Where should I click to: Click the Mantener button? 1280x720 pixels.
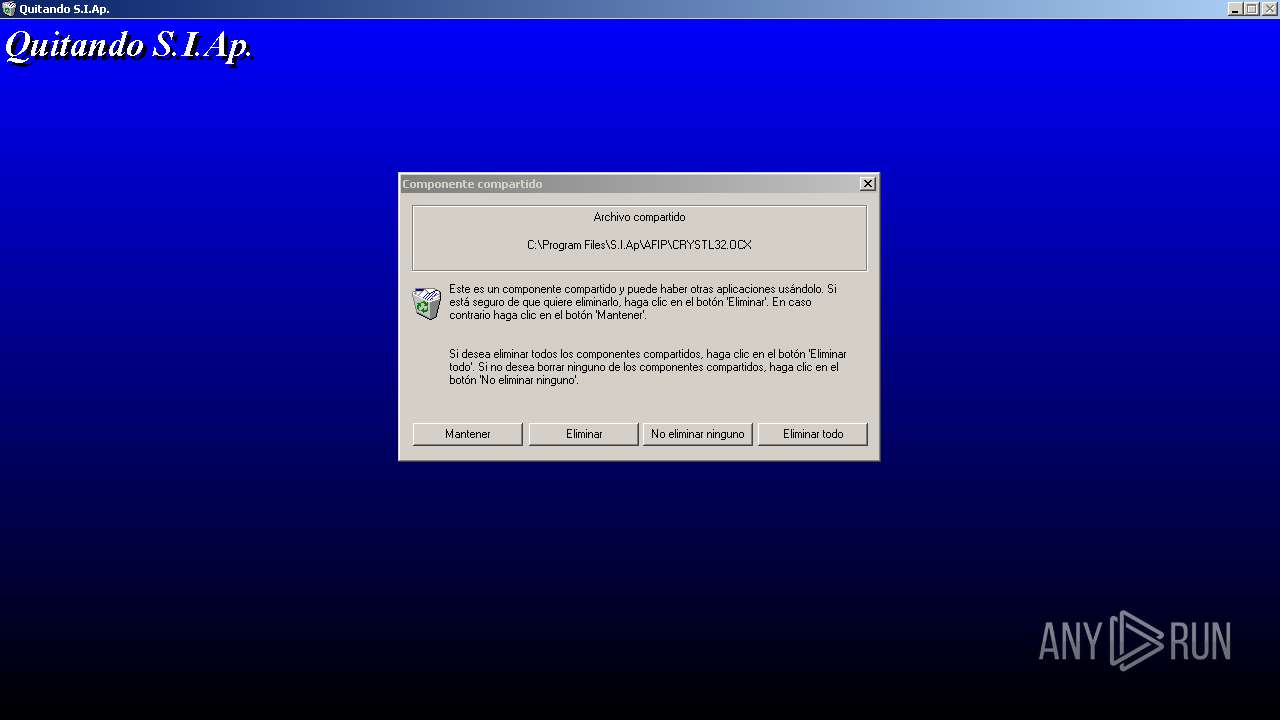[467, 434]
